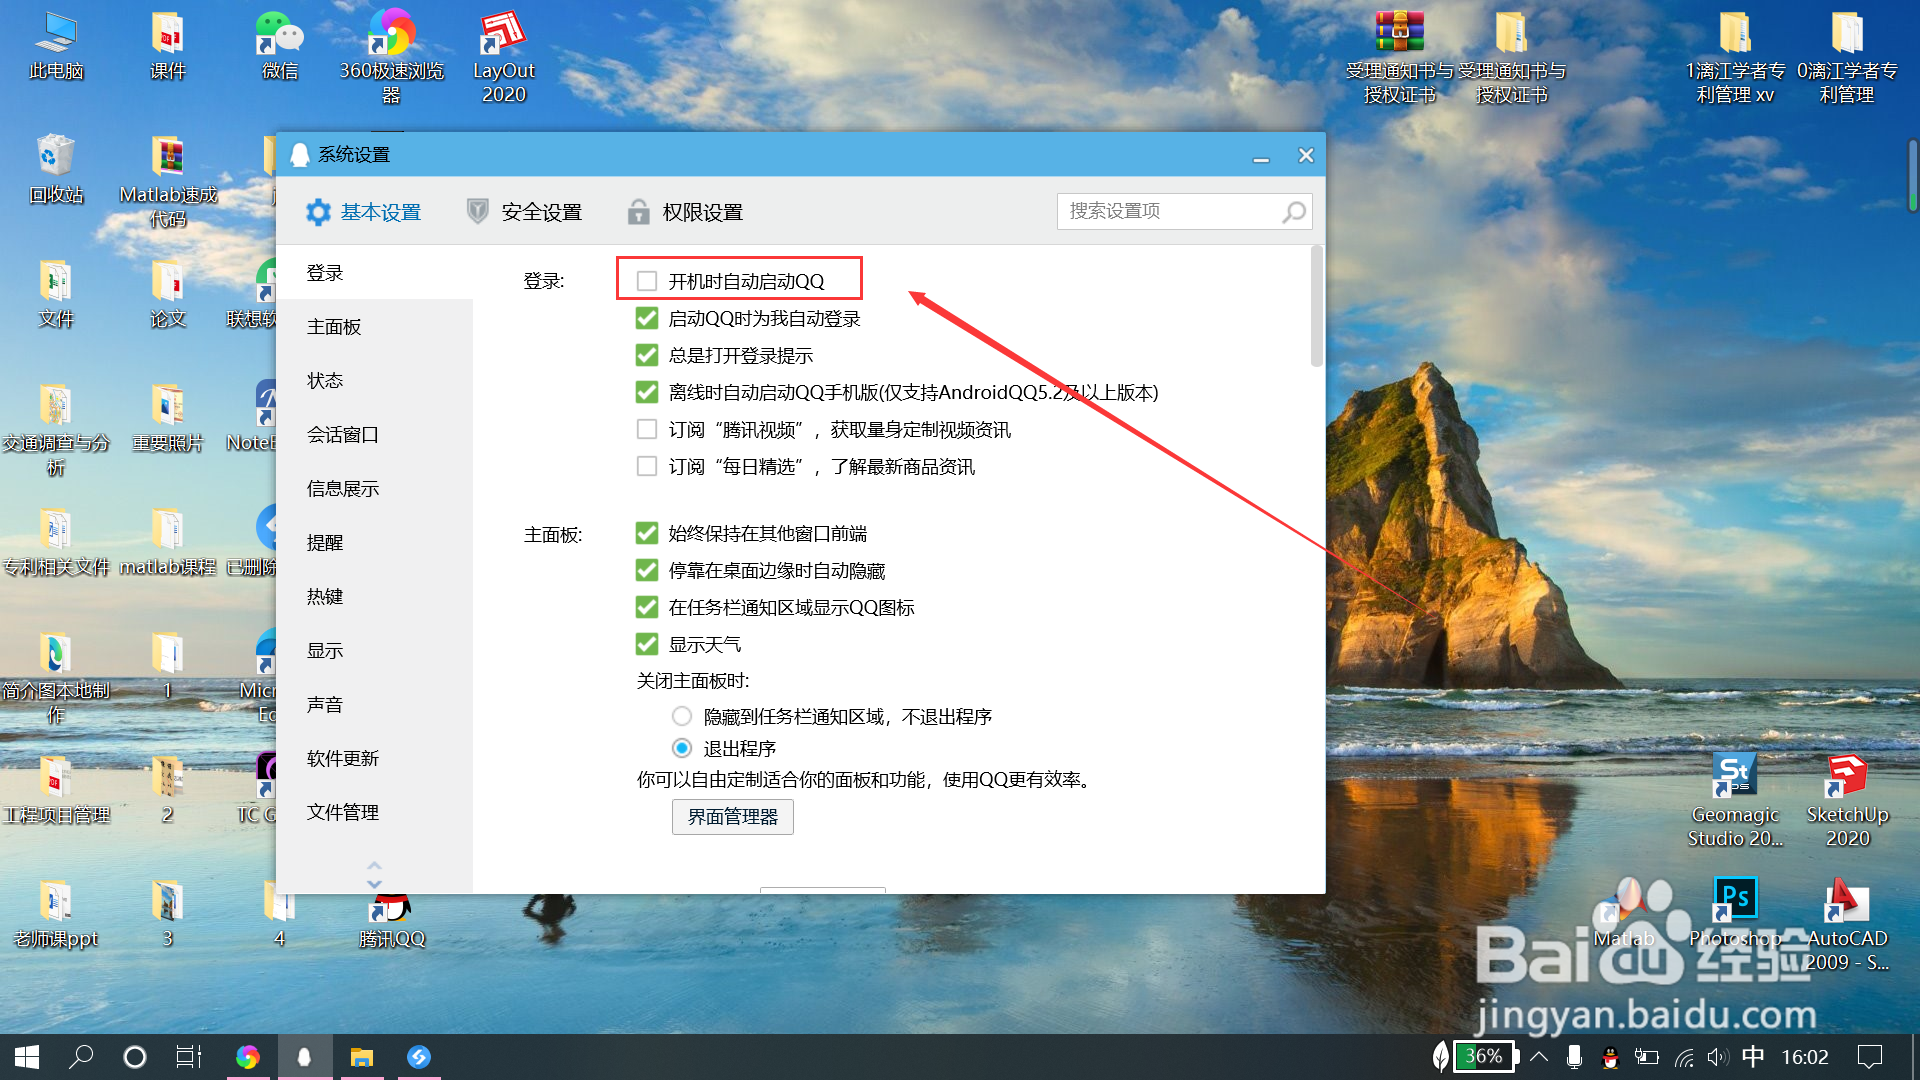Select hotkeys in the settings sidebar

tap(325, 597)
